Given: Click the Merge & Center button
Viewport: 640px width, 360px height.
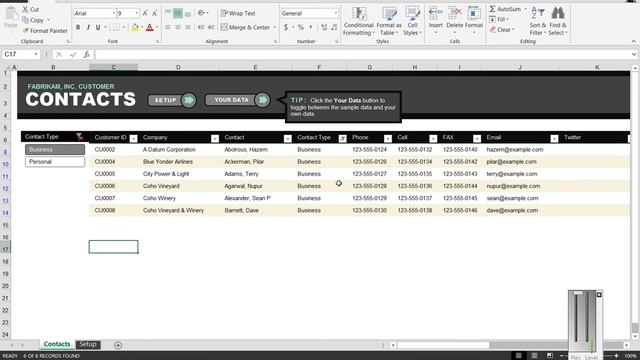Looking at the screenshot, I should pyautogui.click(x=246, y=27).
